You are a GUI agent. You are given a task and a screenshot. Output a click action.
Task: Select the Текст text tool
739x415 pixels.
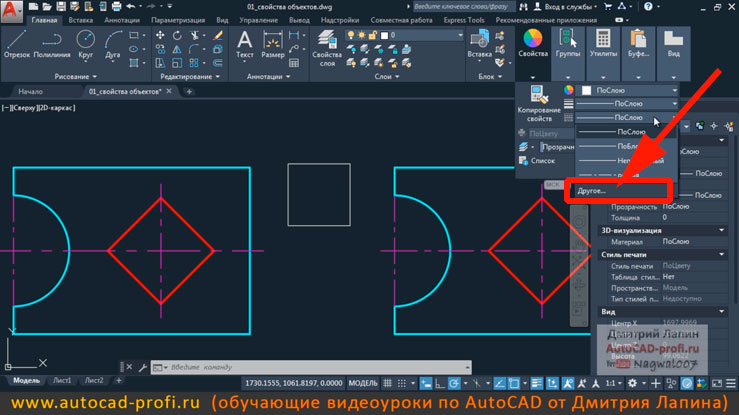pos(245,44)
